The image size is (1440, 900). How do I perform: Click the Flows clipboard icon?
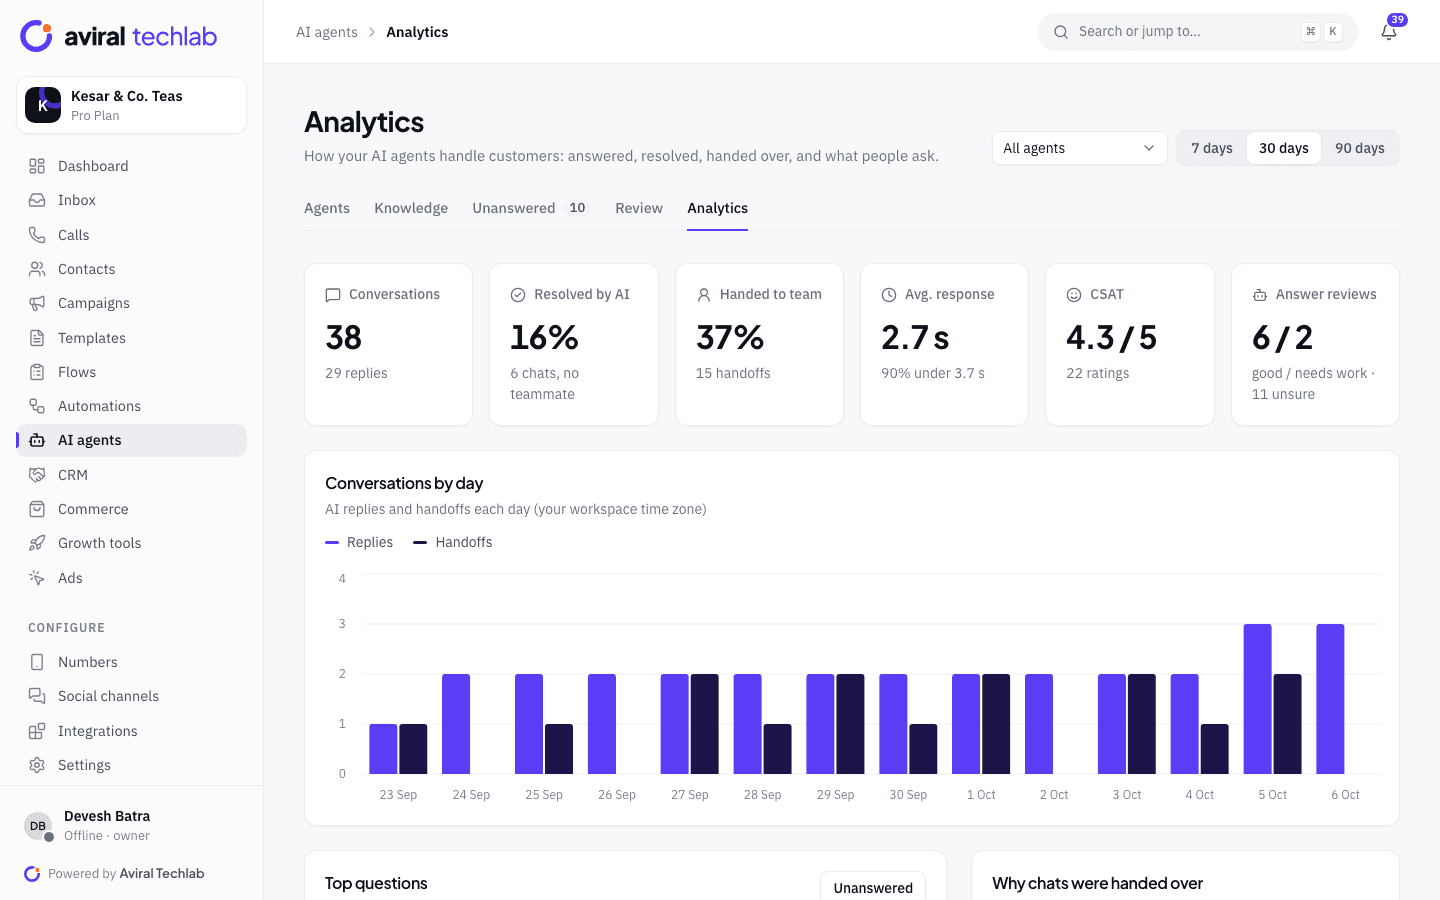(x=37, y=372)
